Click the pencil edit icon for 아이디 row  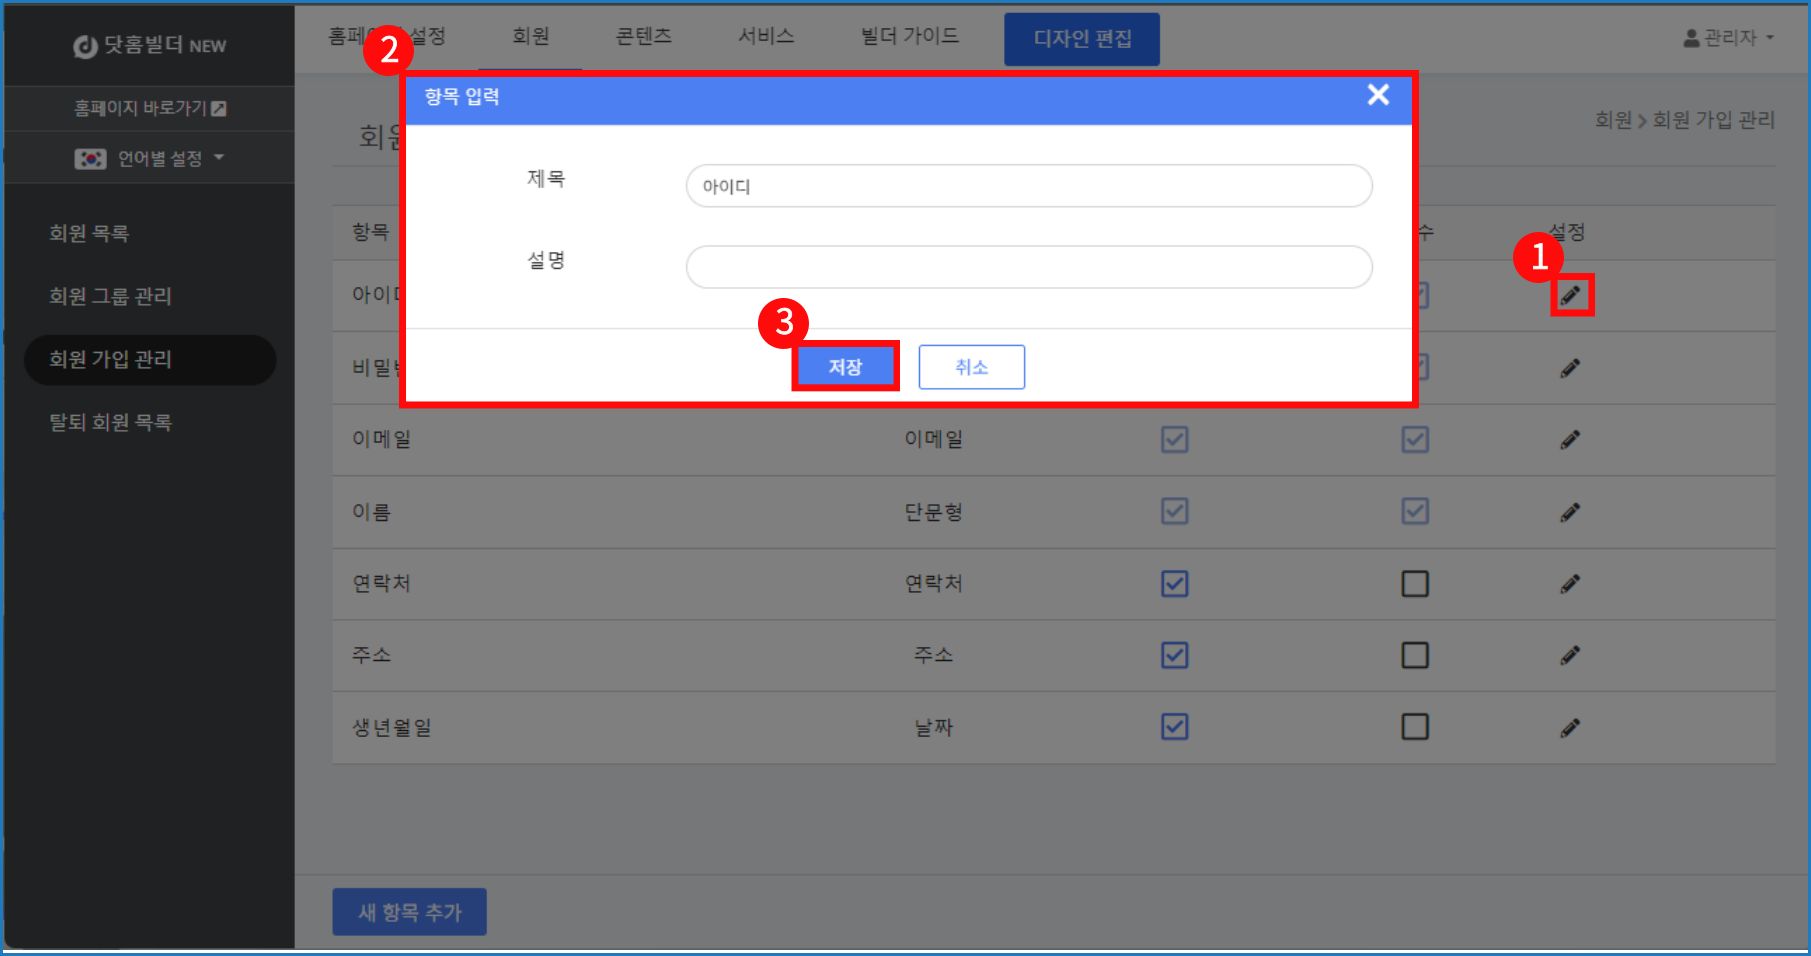[1571, 296]
